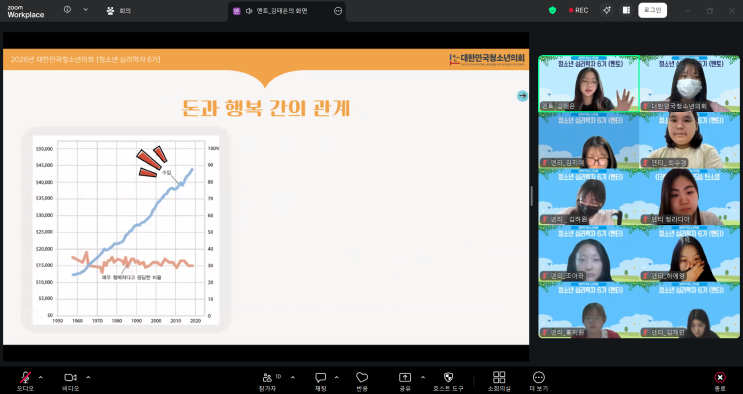
Task: Open the ellipsis menu on shared screen tab
Action: (x=338, y=11)
